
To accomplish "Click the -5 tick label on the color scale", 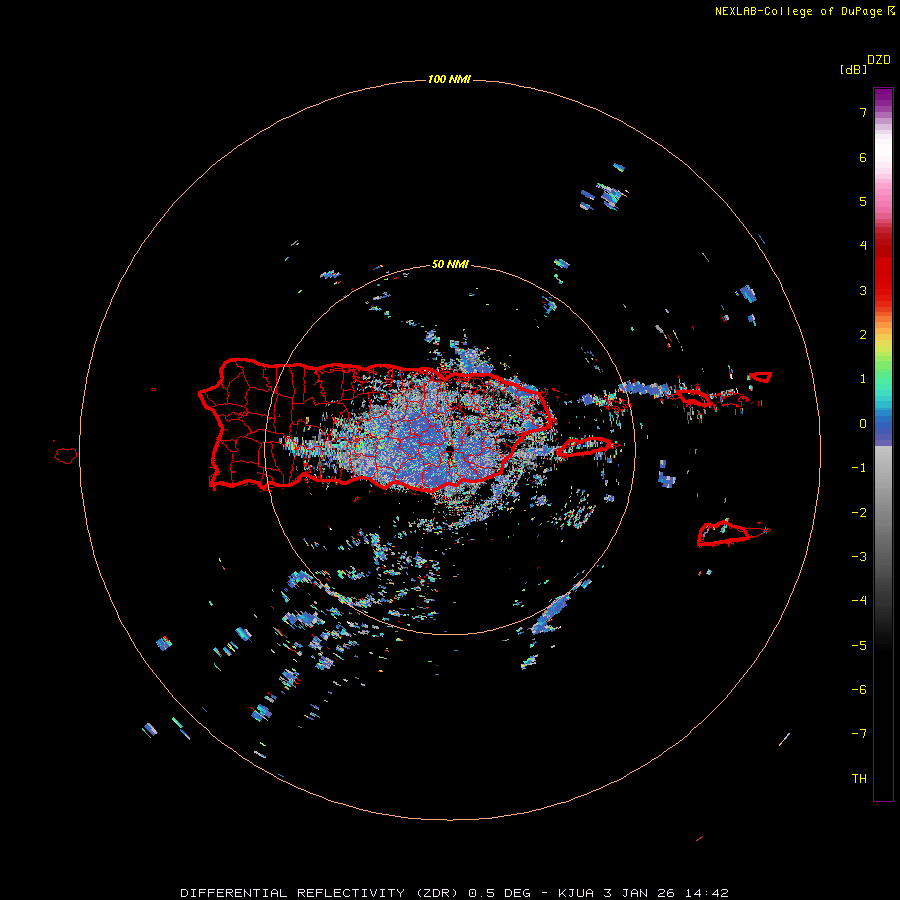I will (859, 646).
